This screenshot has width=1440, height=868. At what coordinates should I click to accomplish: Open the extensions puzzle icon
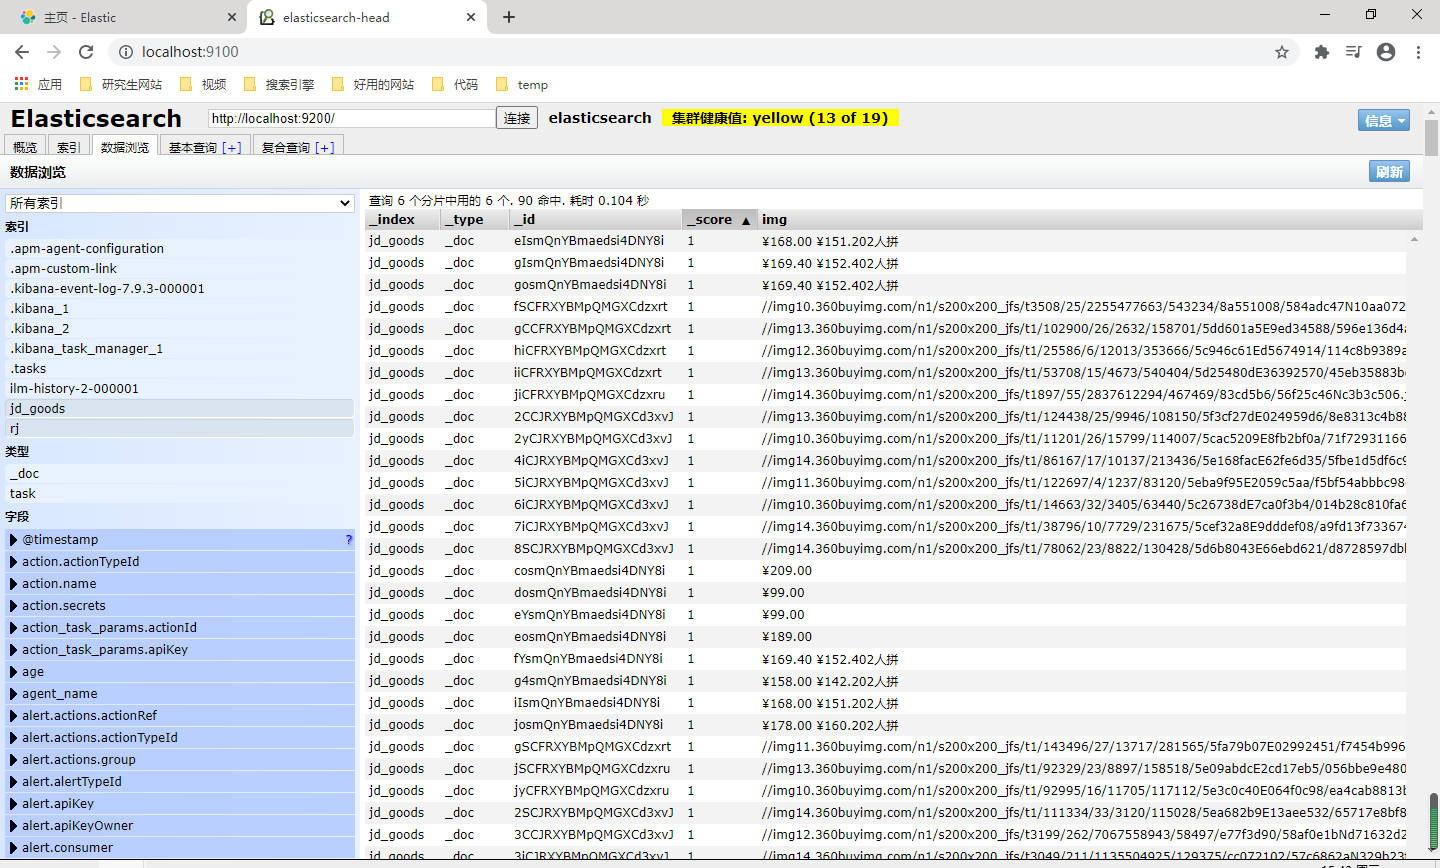(1322, 52)
